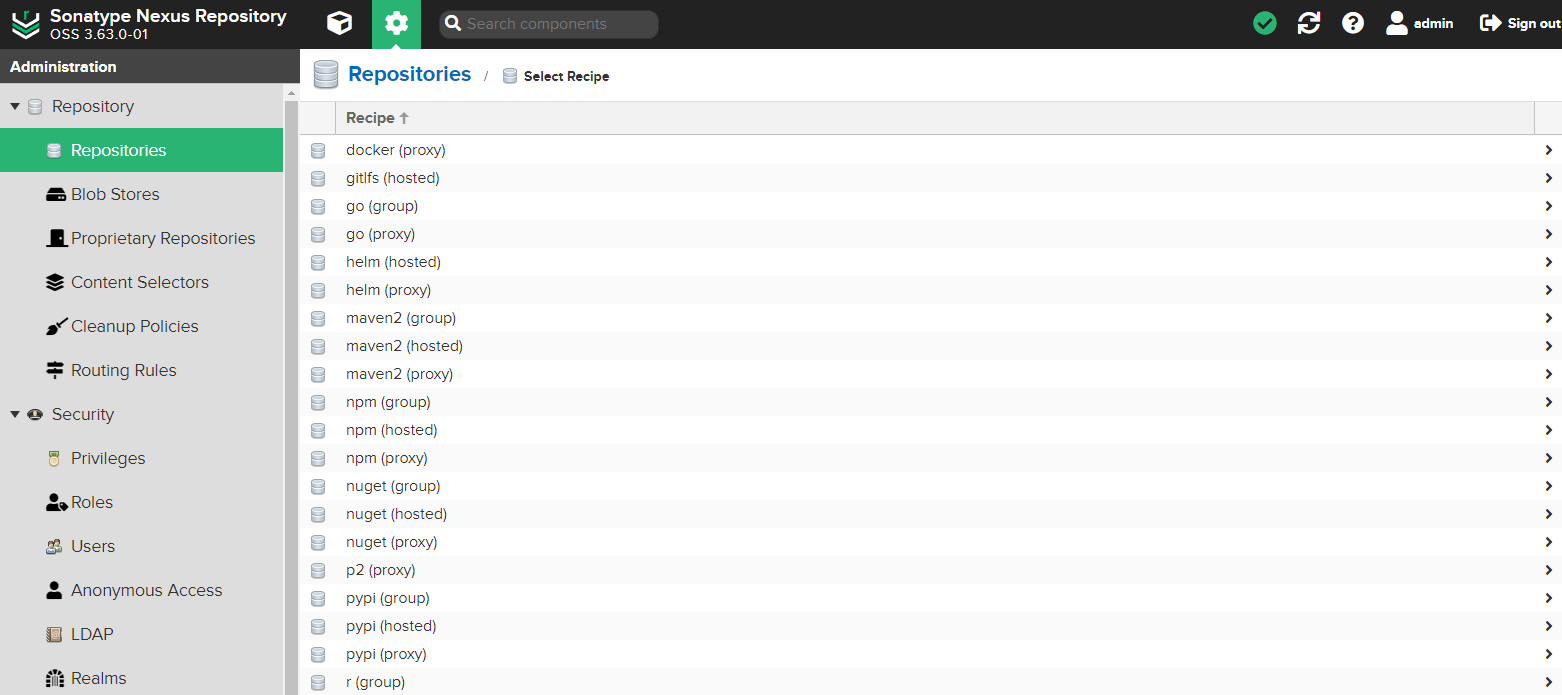The image size is (1562, 695).
Task: Open Content Selectors
Action: [x=142, y=282]
